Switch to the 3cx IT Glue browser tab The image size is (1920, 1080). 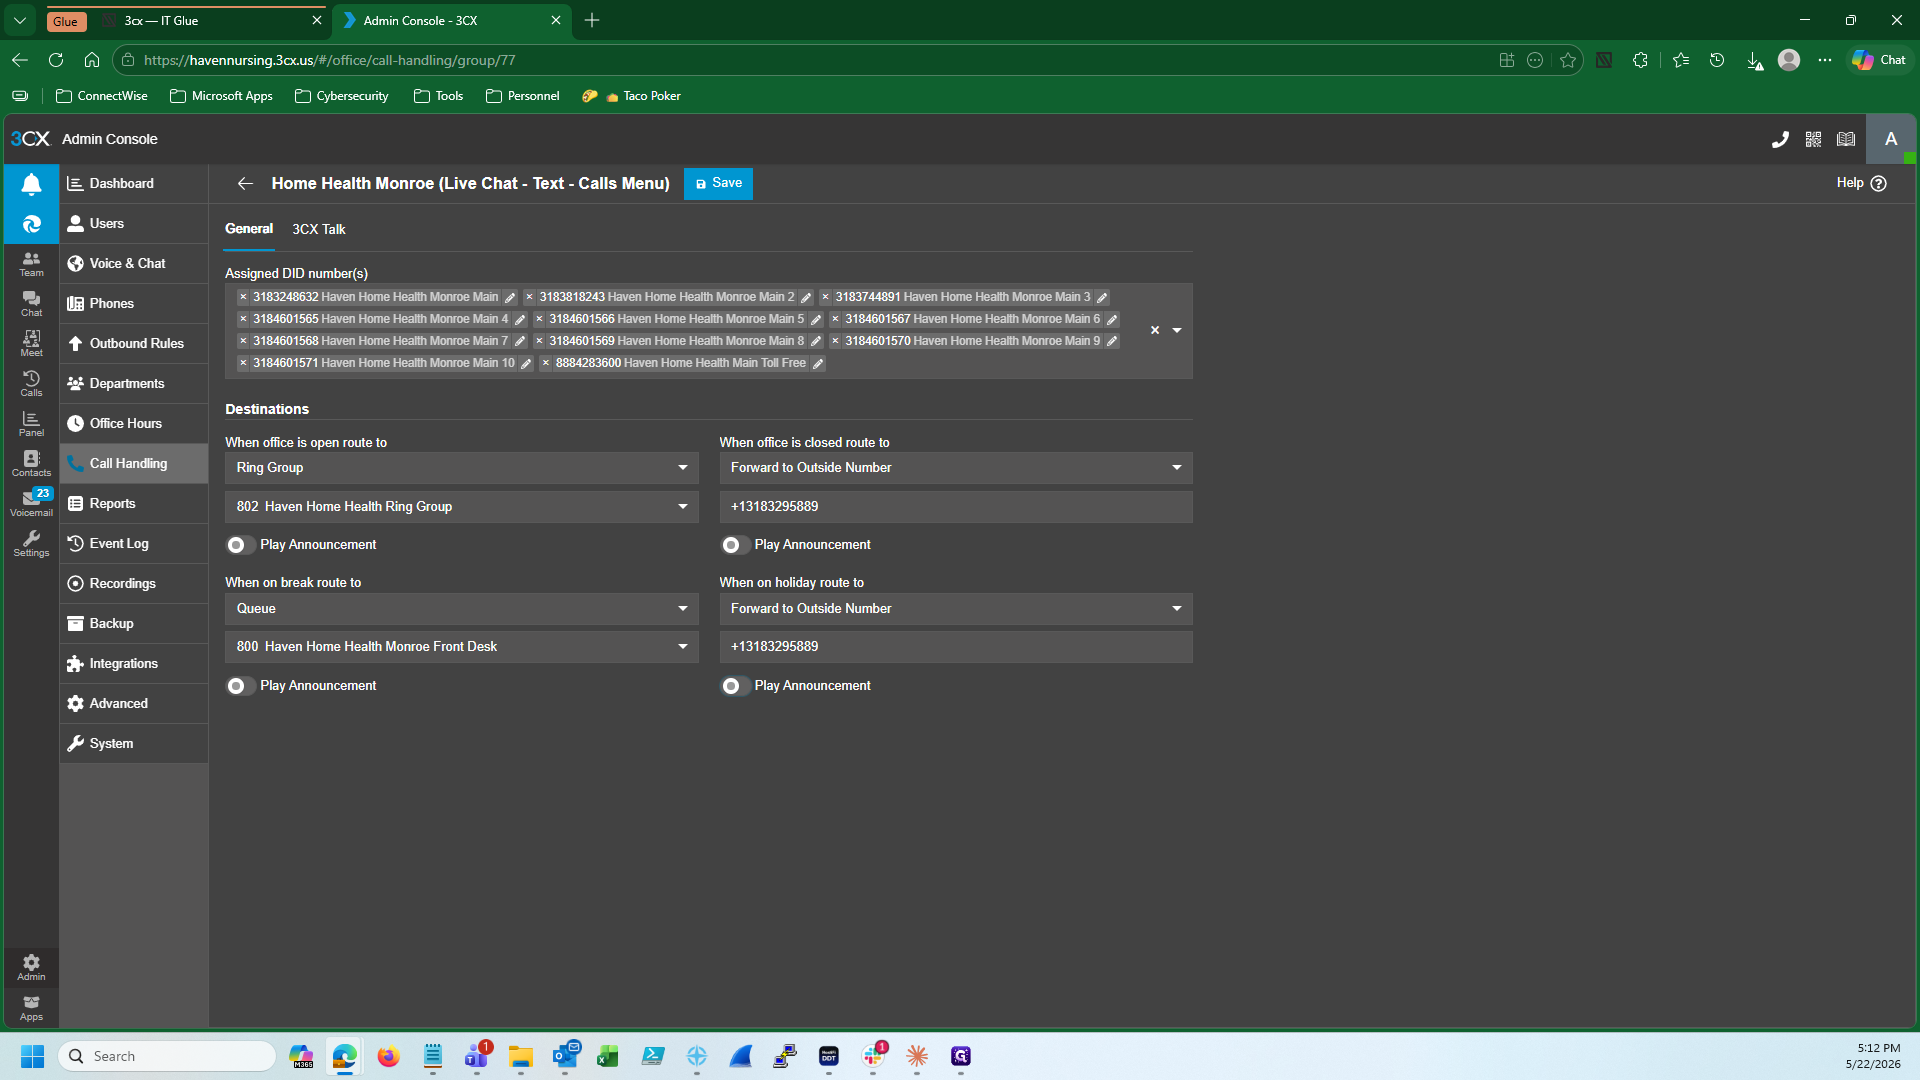[x=210, y=20]
